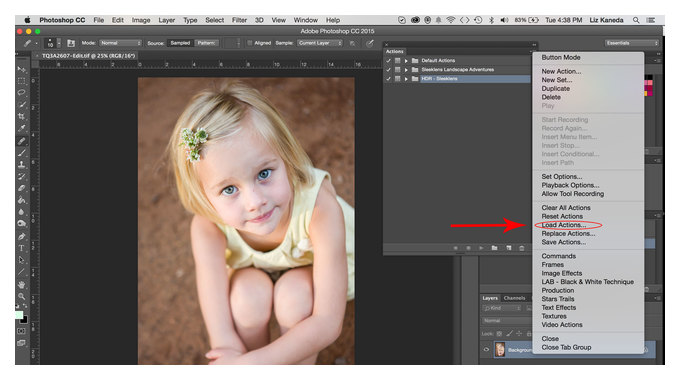Select the Lasso tool
680x380 pixels.
21,92
